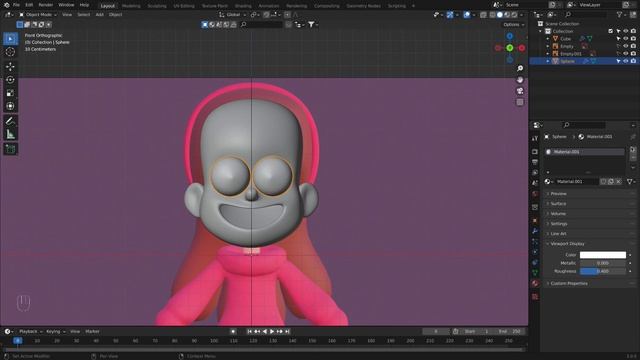This screenshot has width=640, height=360.
Task: Switch to the Shading workspace tab
Action: [243, 6]
